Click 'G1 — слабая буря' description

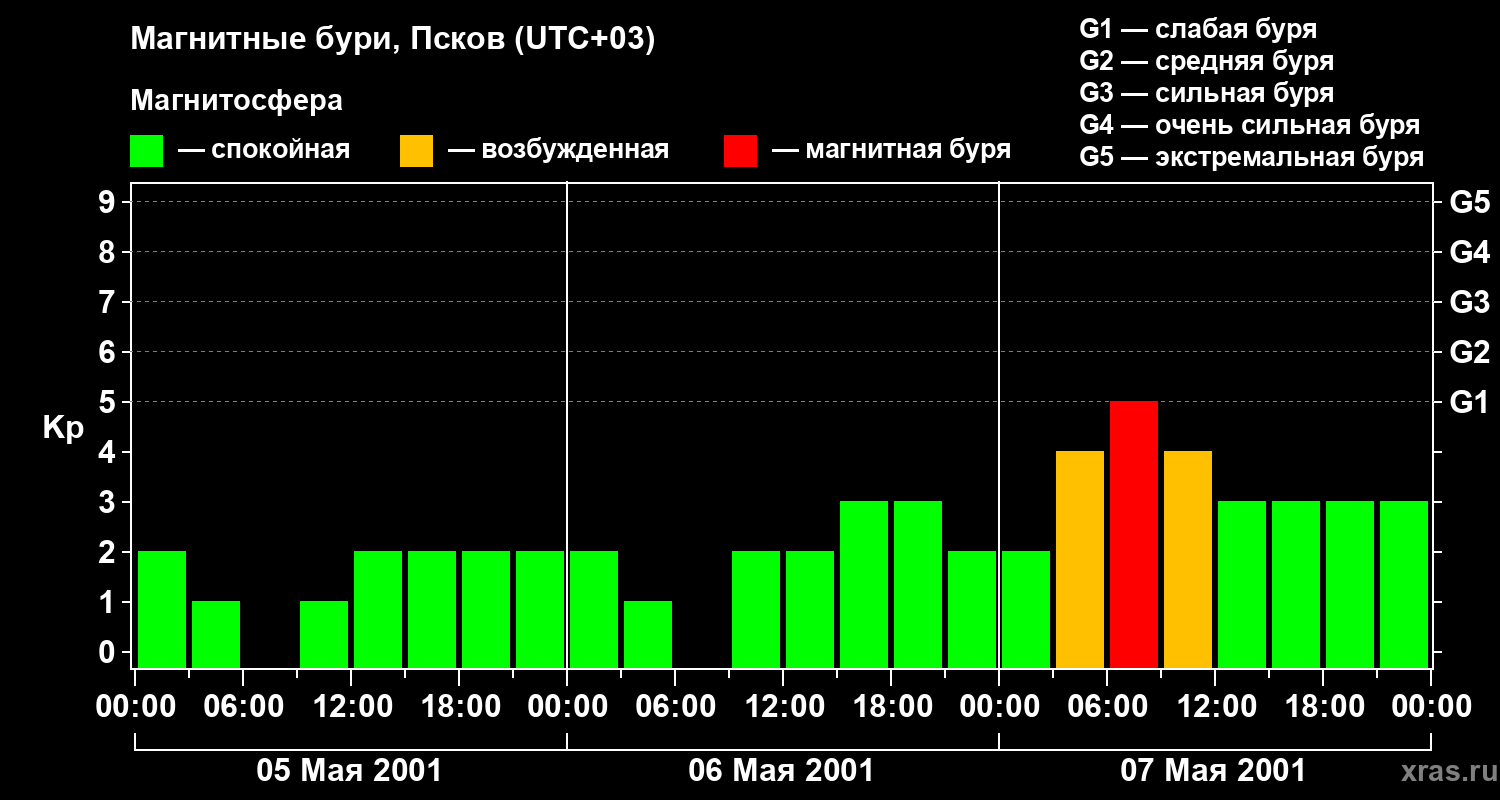1198,29
